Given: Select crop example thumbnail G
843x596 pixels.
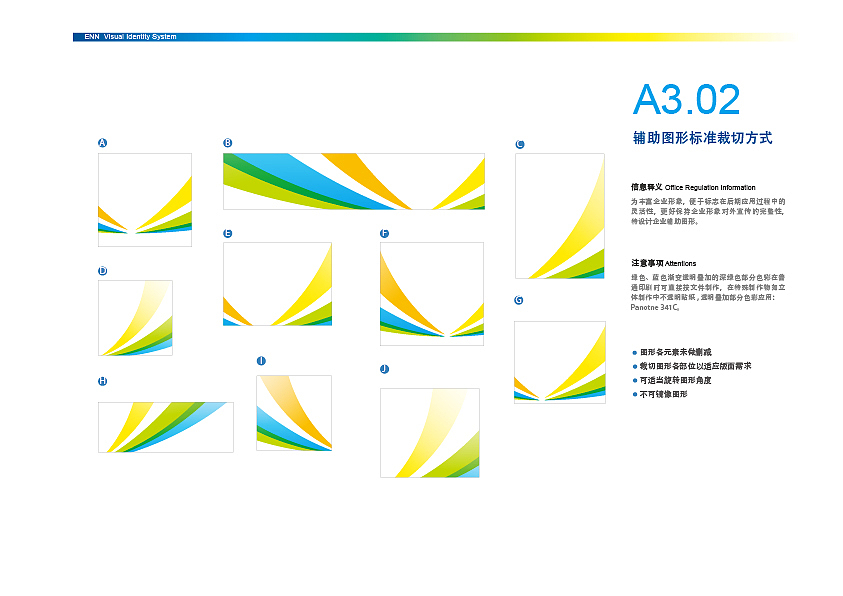Looking at the screenshot, I should click(x=560, y=362).
